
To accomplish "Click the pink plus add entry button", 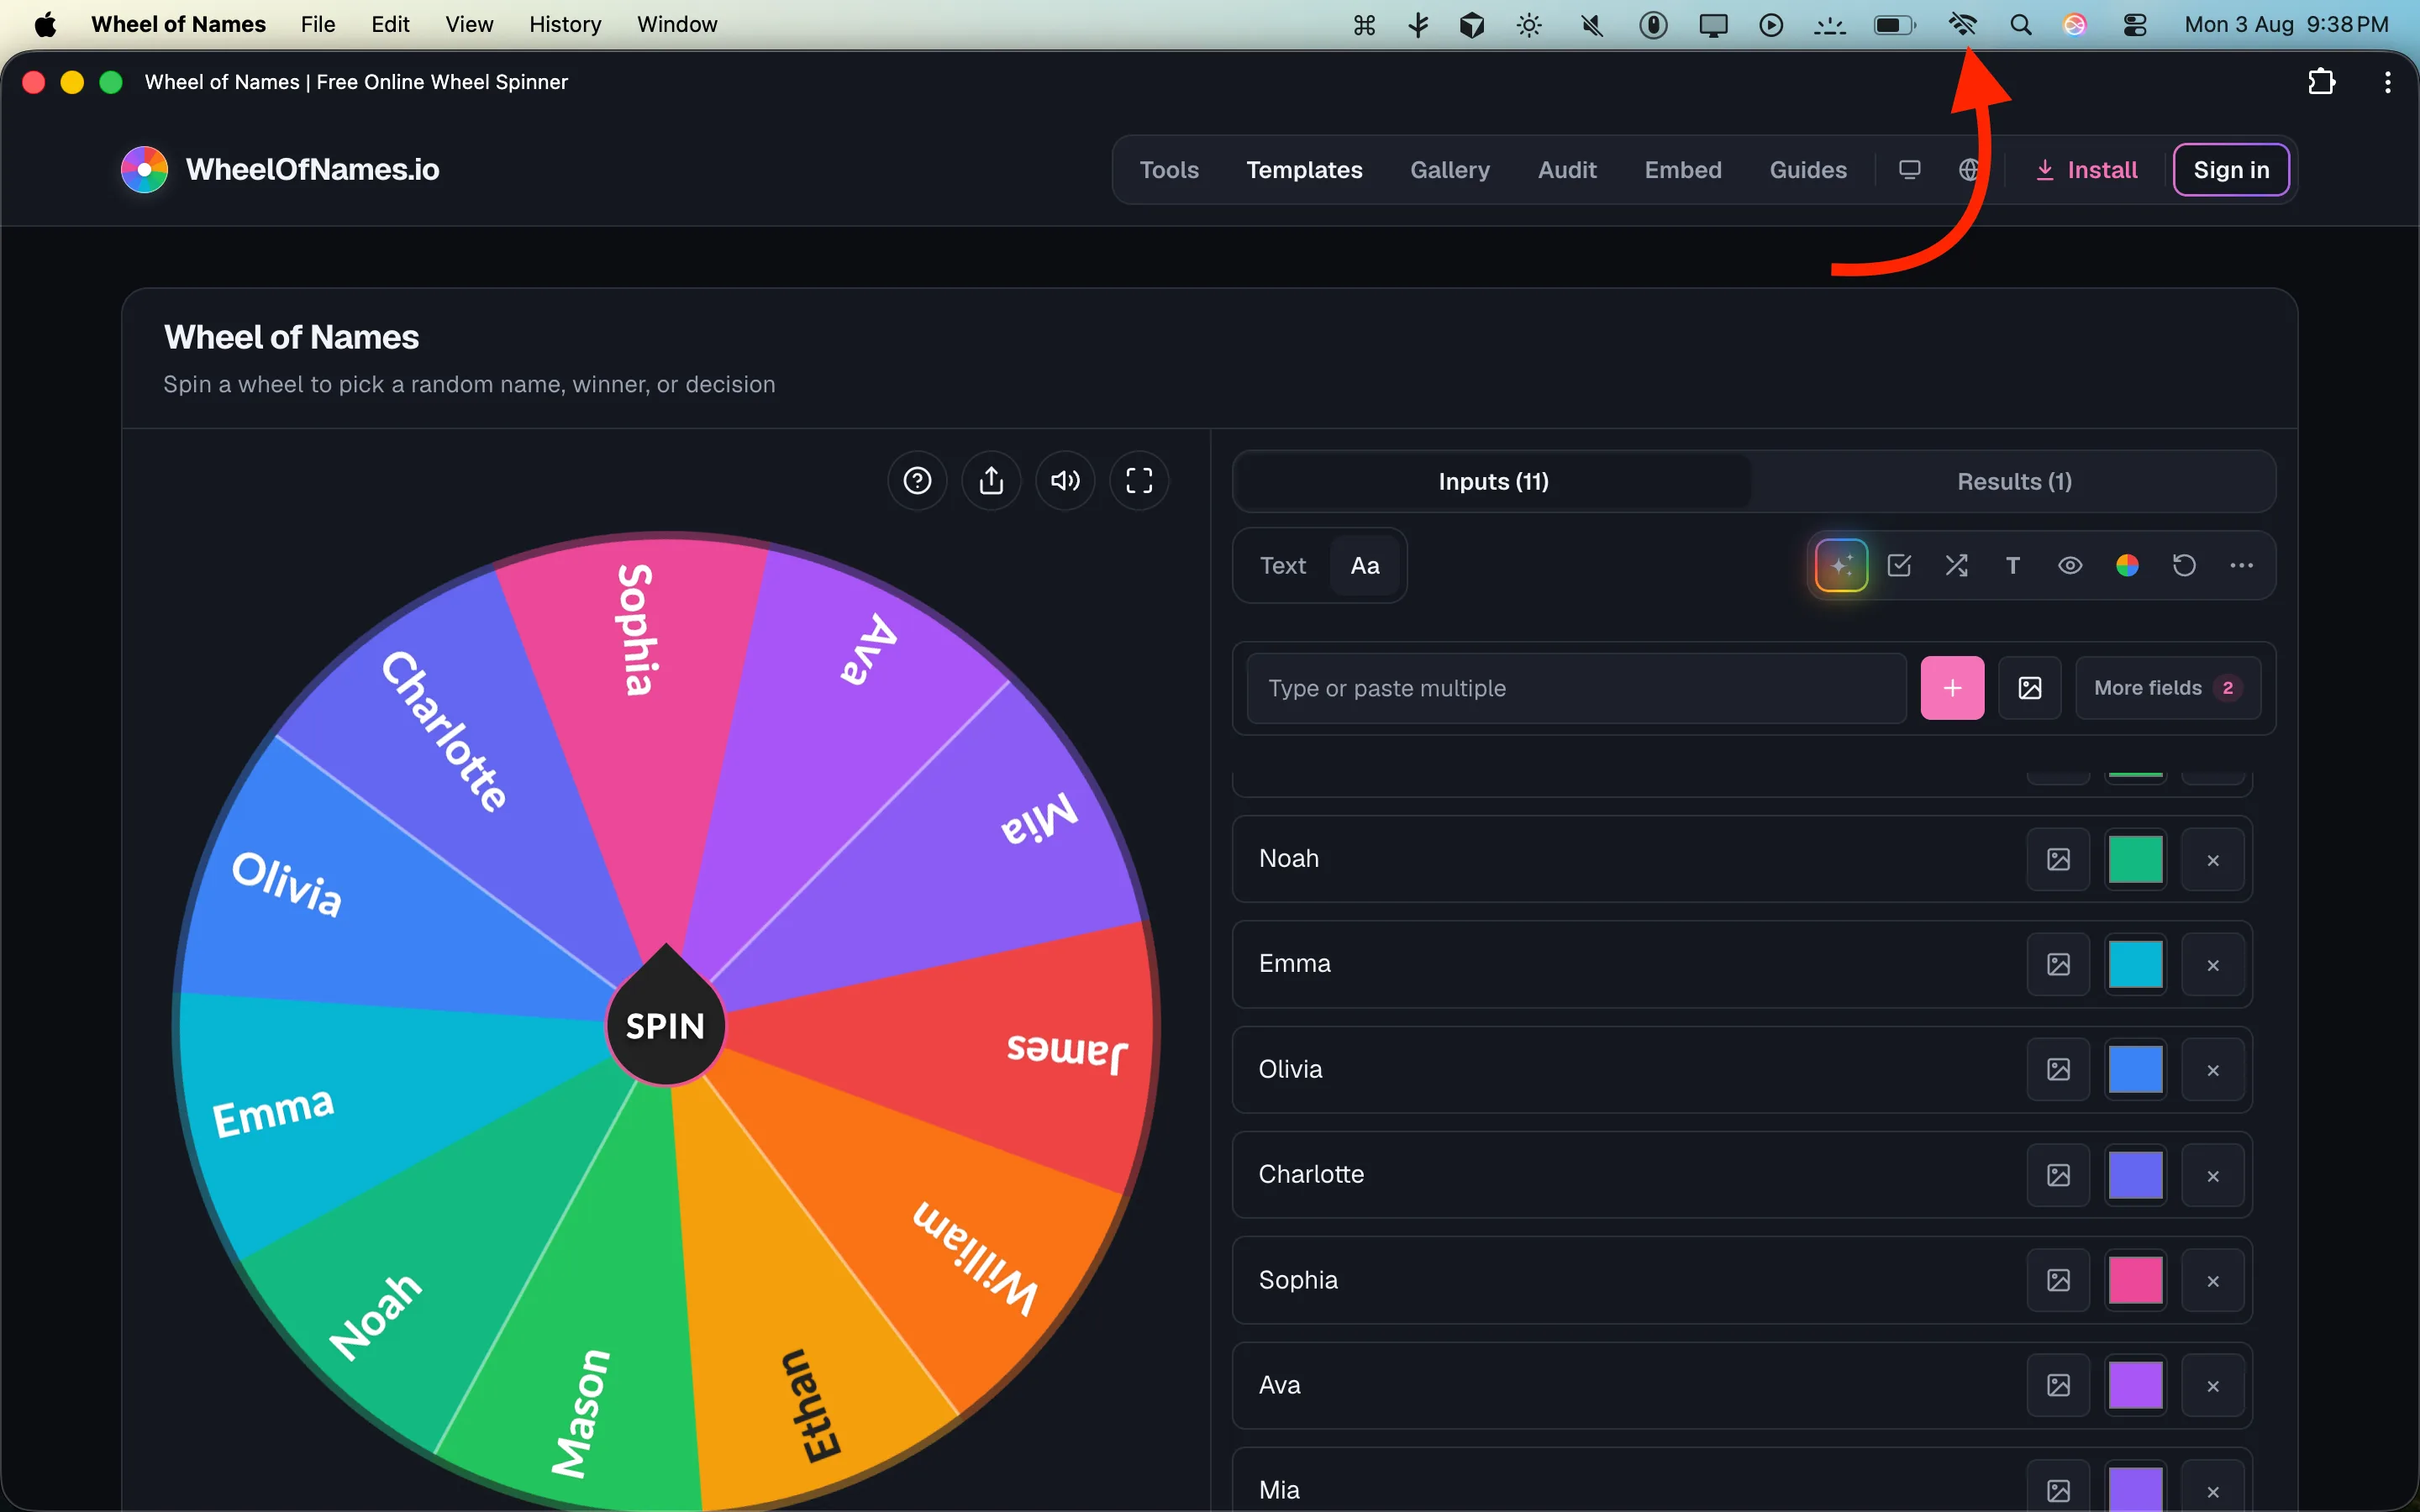I will (1952, 688).
